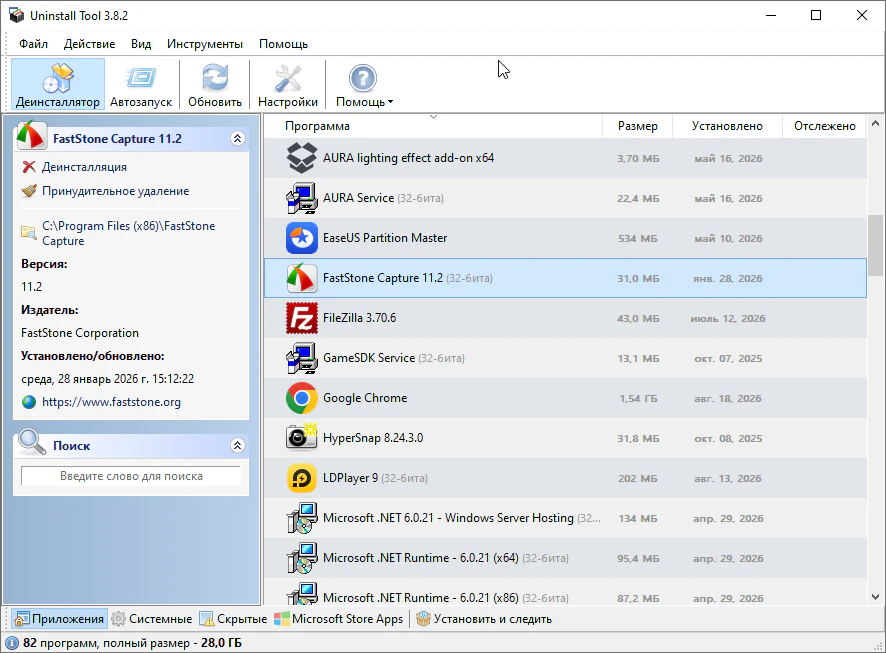The height and width of the screenshot is (653, 886).
Task: Select the AURA Service icon
Action: pyautogui.click(x=302, y=198)
